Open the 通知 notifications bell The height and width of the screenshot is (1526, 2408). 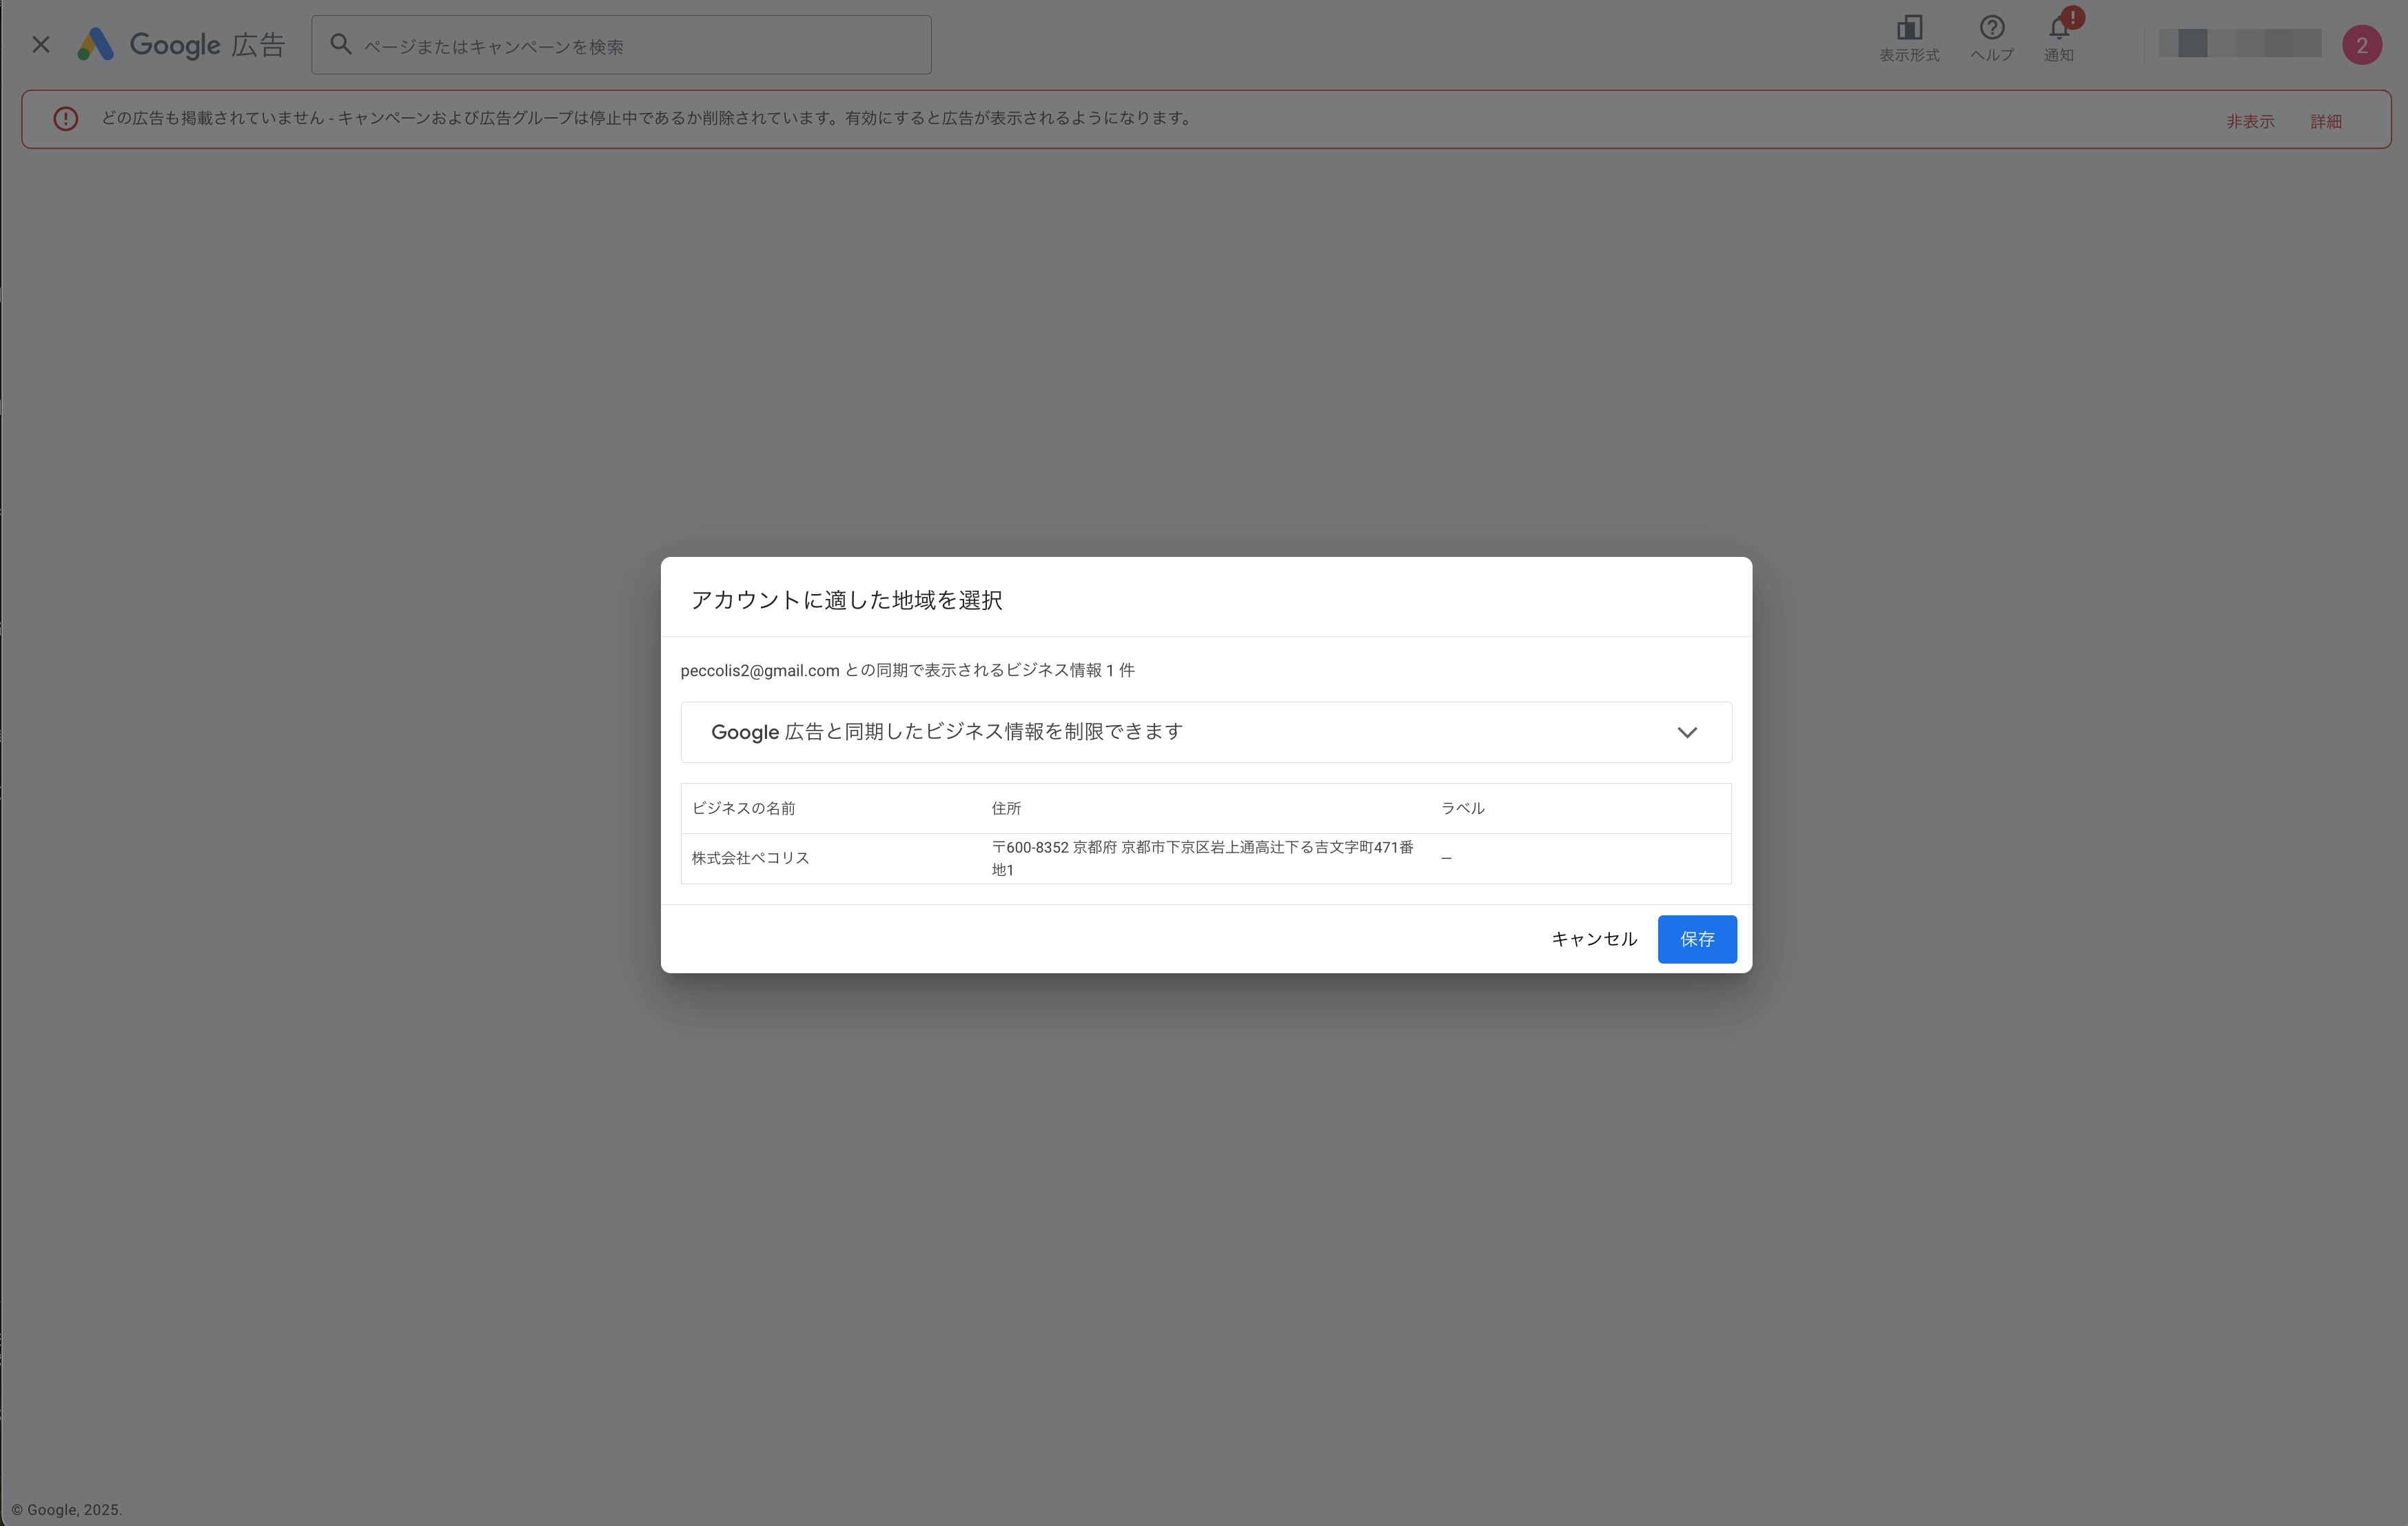2058,29
